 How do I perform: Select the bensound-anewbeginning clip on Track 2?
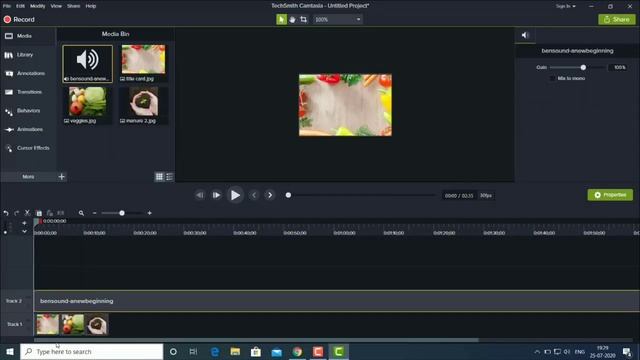337,301
